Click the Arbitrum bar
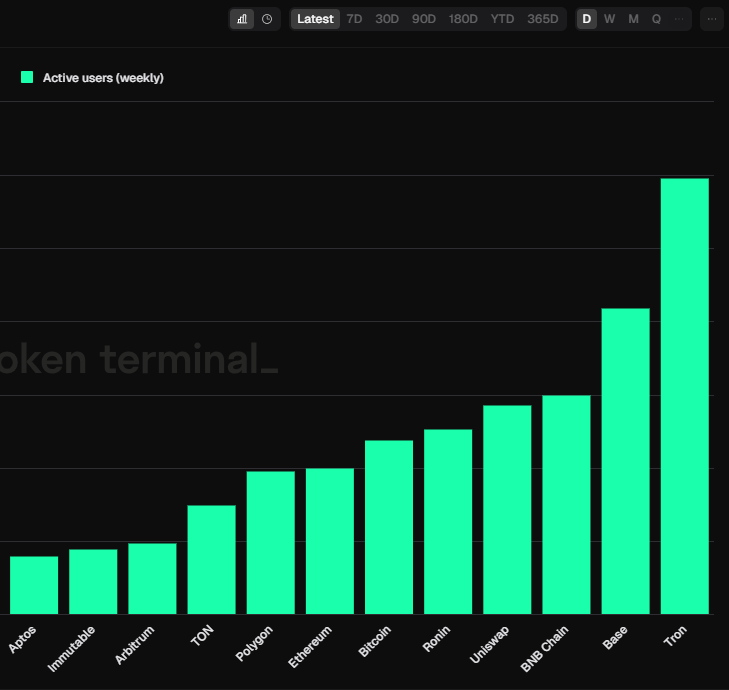729x690 pixels. (152, 579)
